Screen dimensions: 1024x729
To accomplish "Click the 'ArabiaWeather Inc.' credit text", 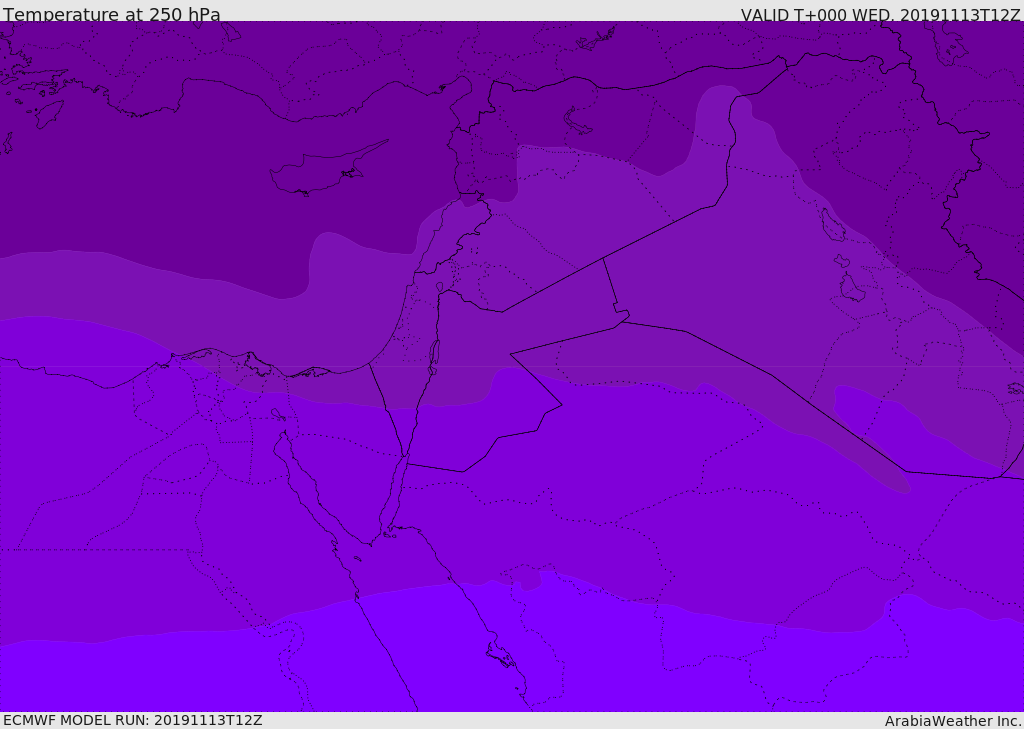I will pyautogui.click(x=952, y=721).
